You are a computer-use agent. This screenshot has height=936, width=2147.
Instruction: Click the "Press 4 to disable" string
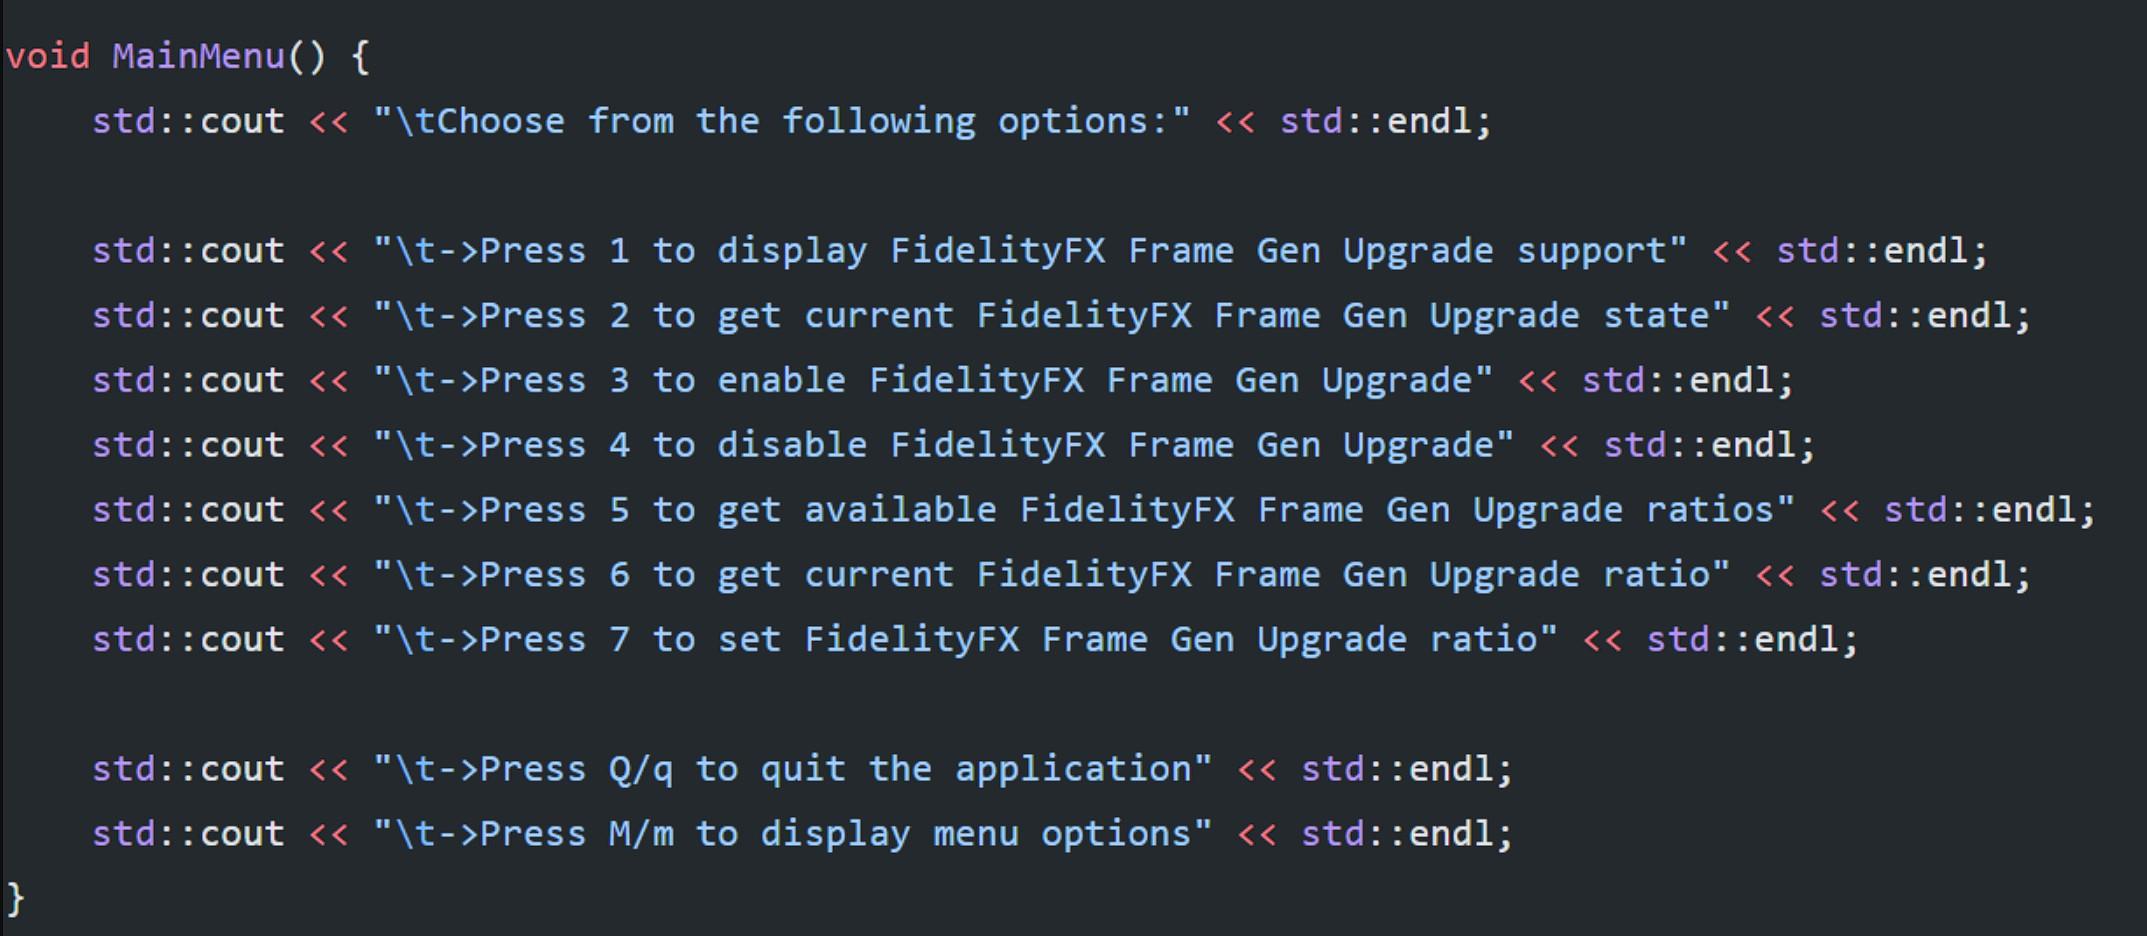944,446
